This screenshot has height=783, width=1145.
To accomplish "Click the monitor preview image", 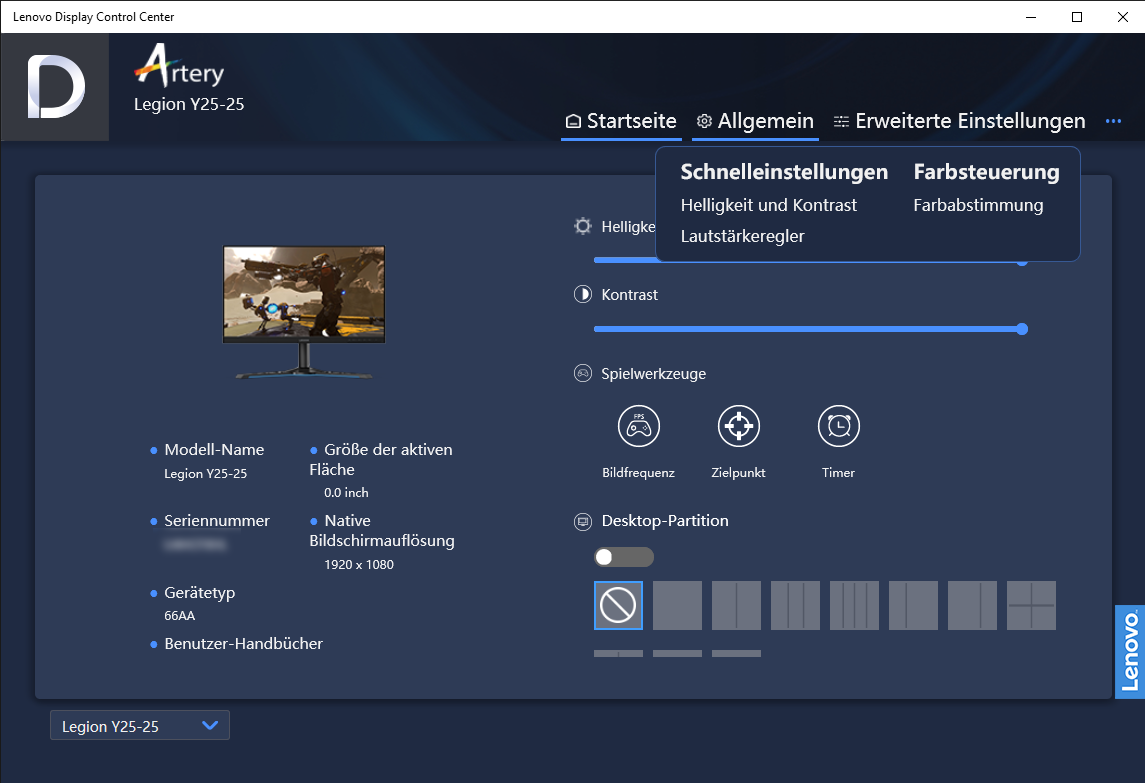I will click(304, 312).
